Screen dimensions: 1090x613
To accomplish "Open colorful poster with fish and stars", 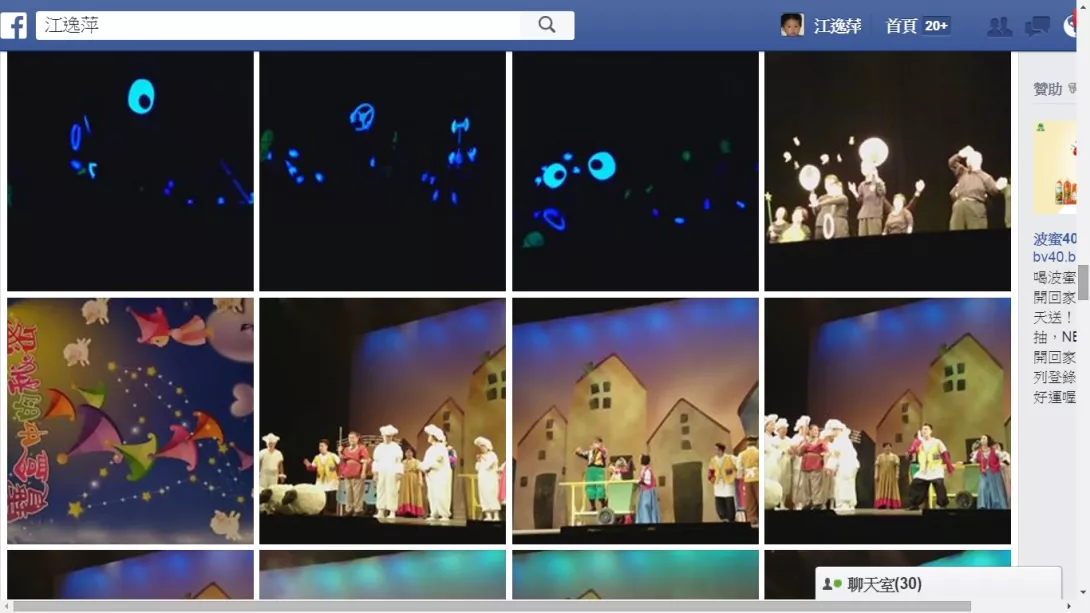I will [131, 420].
